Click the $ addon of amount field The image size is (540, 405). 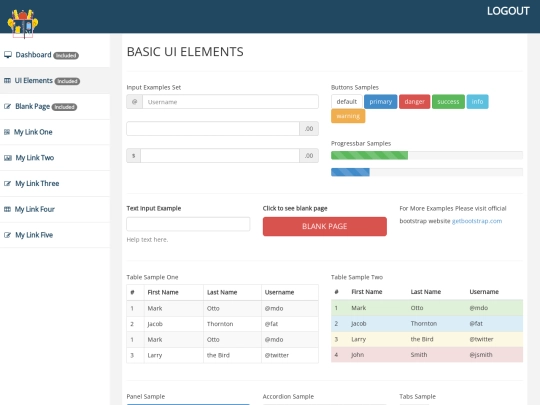[134, 156]
